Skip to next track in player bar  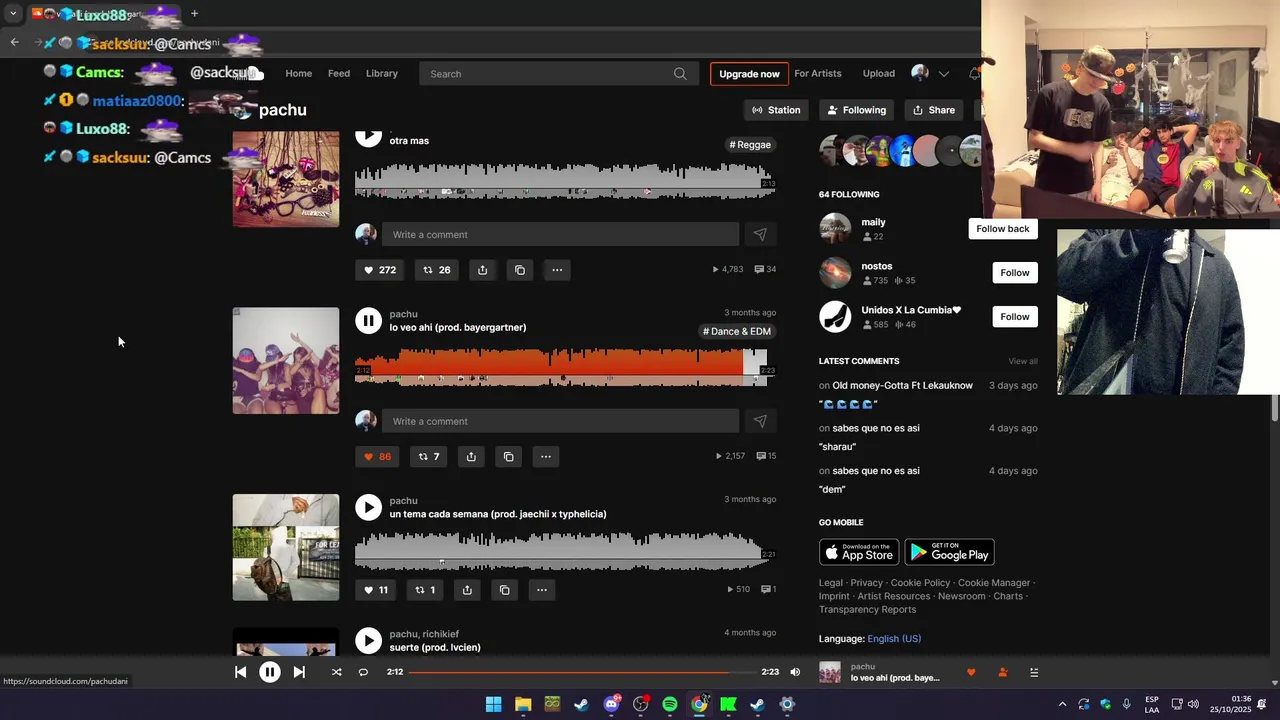click(299, 672)
